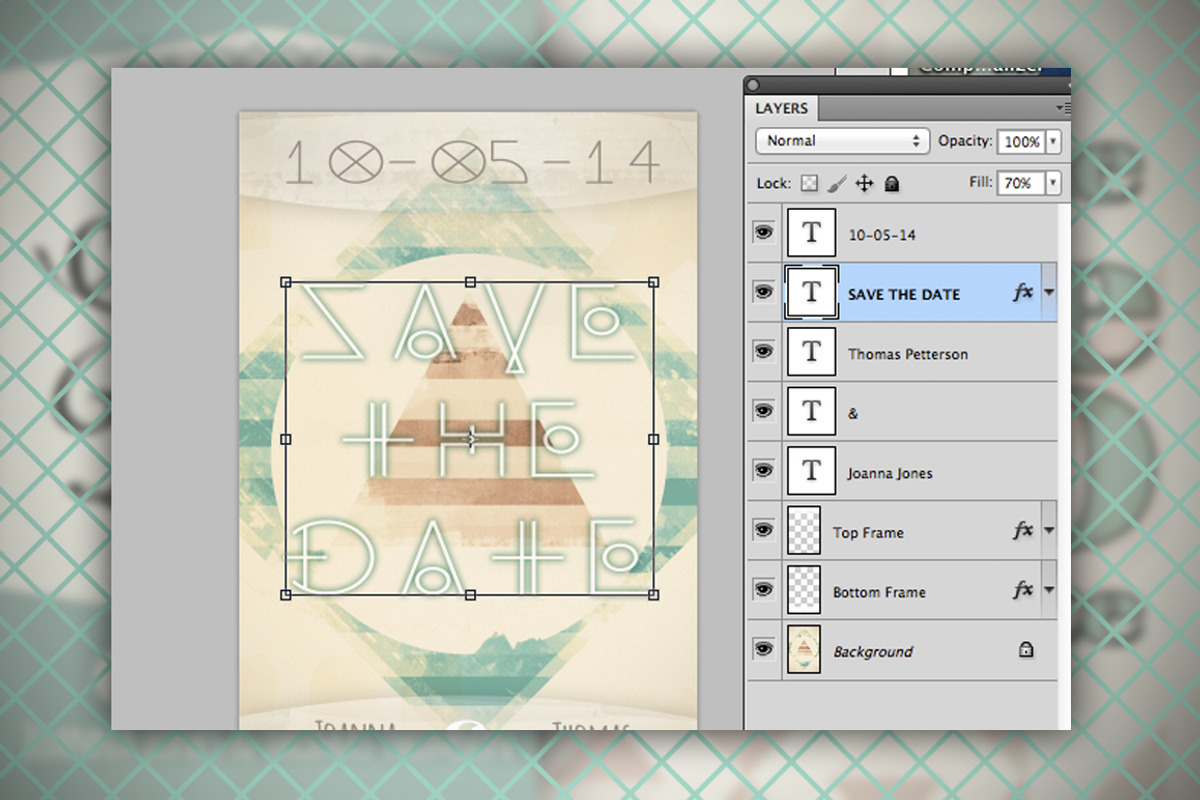The width and height of the screenshot is (1200, 800).
Task: Click the & layer type thumbnail
Action: click(811, 411)
